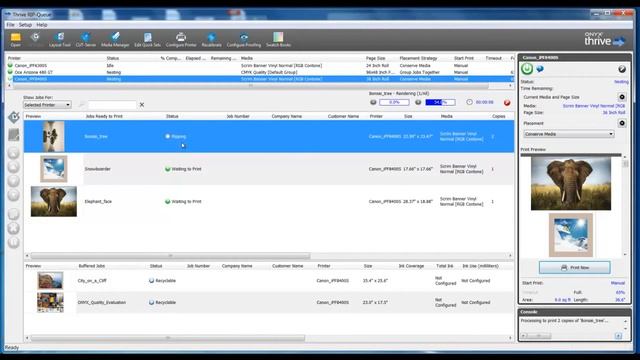Click the Print Preview vertical scrollbar
The width and height of the screenshot is (640, 360).
pos(625,205)
